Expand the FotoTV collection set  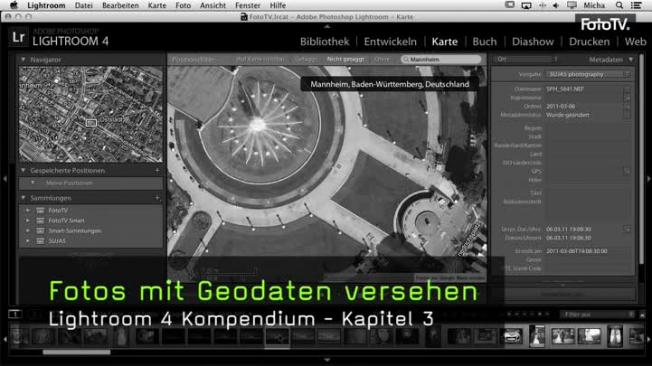click(x=28, y=210)
